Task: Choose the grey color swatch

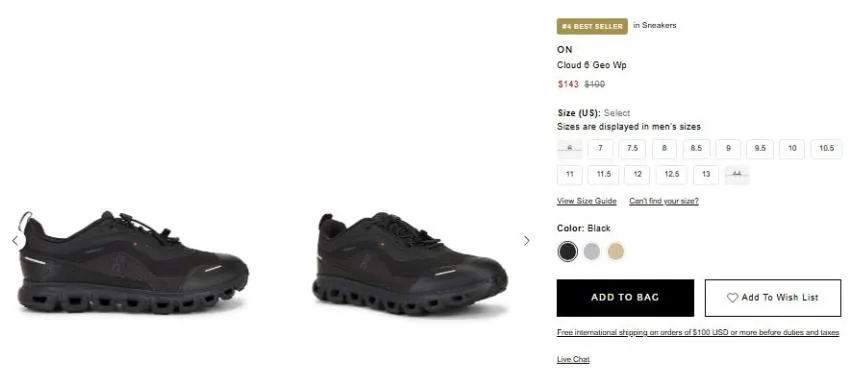Action: (591, 251)
